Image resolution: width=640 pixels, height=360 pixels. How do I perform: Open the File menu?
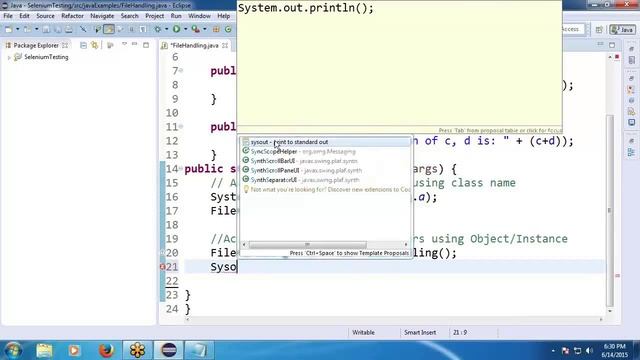(x=8, y=16)
